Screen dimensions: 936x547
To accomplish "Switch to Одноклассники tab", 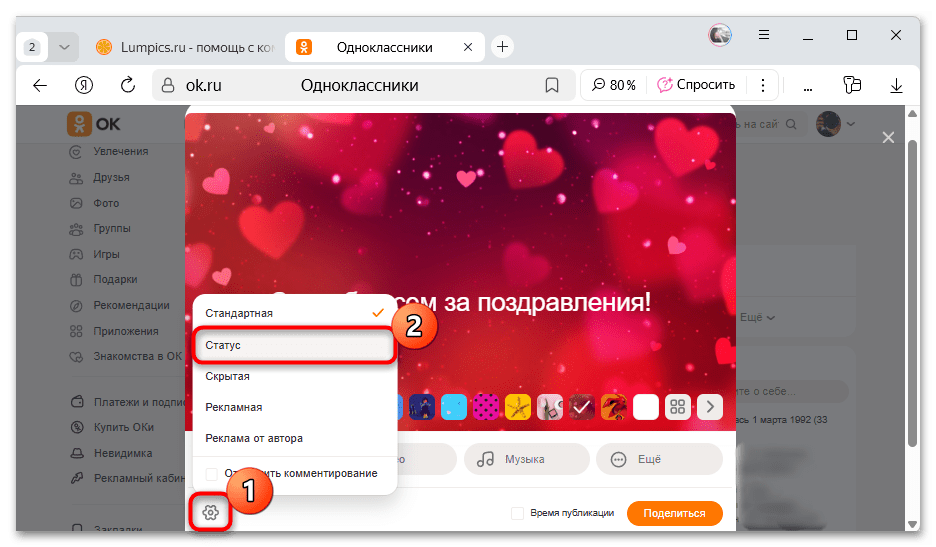I will (x=384, y=47).
